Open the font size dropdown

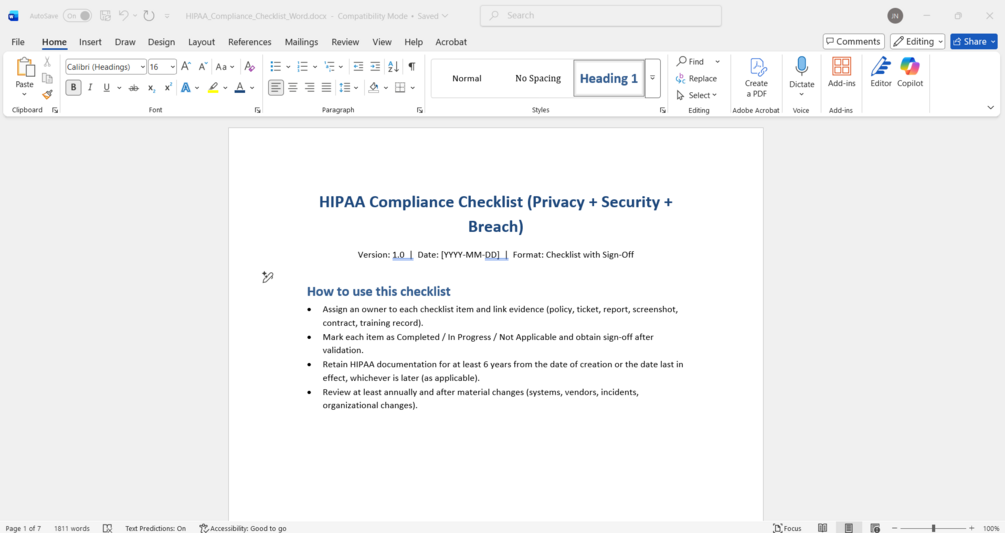(172, 67)
